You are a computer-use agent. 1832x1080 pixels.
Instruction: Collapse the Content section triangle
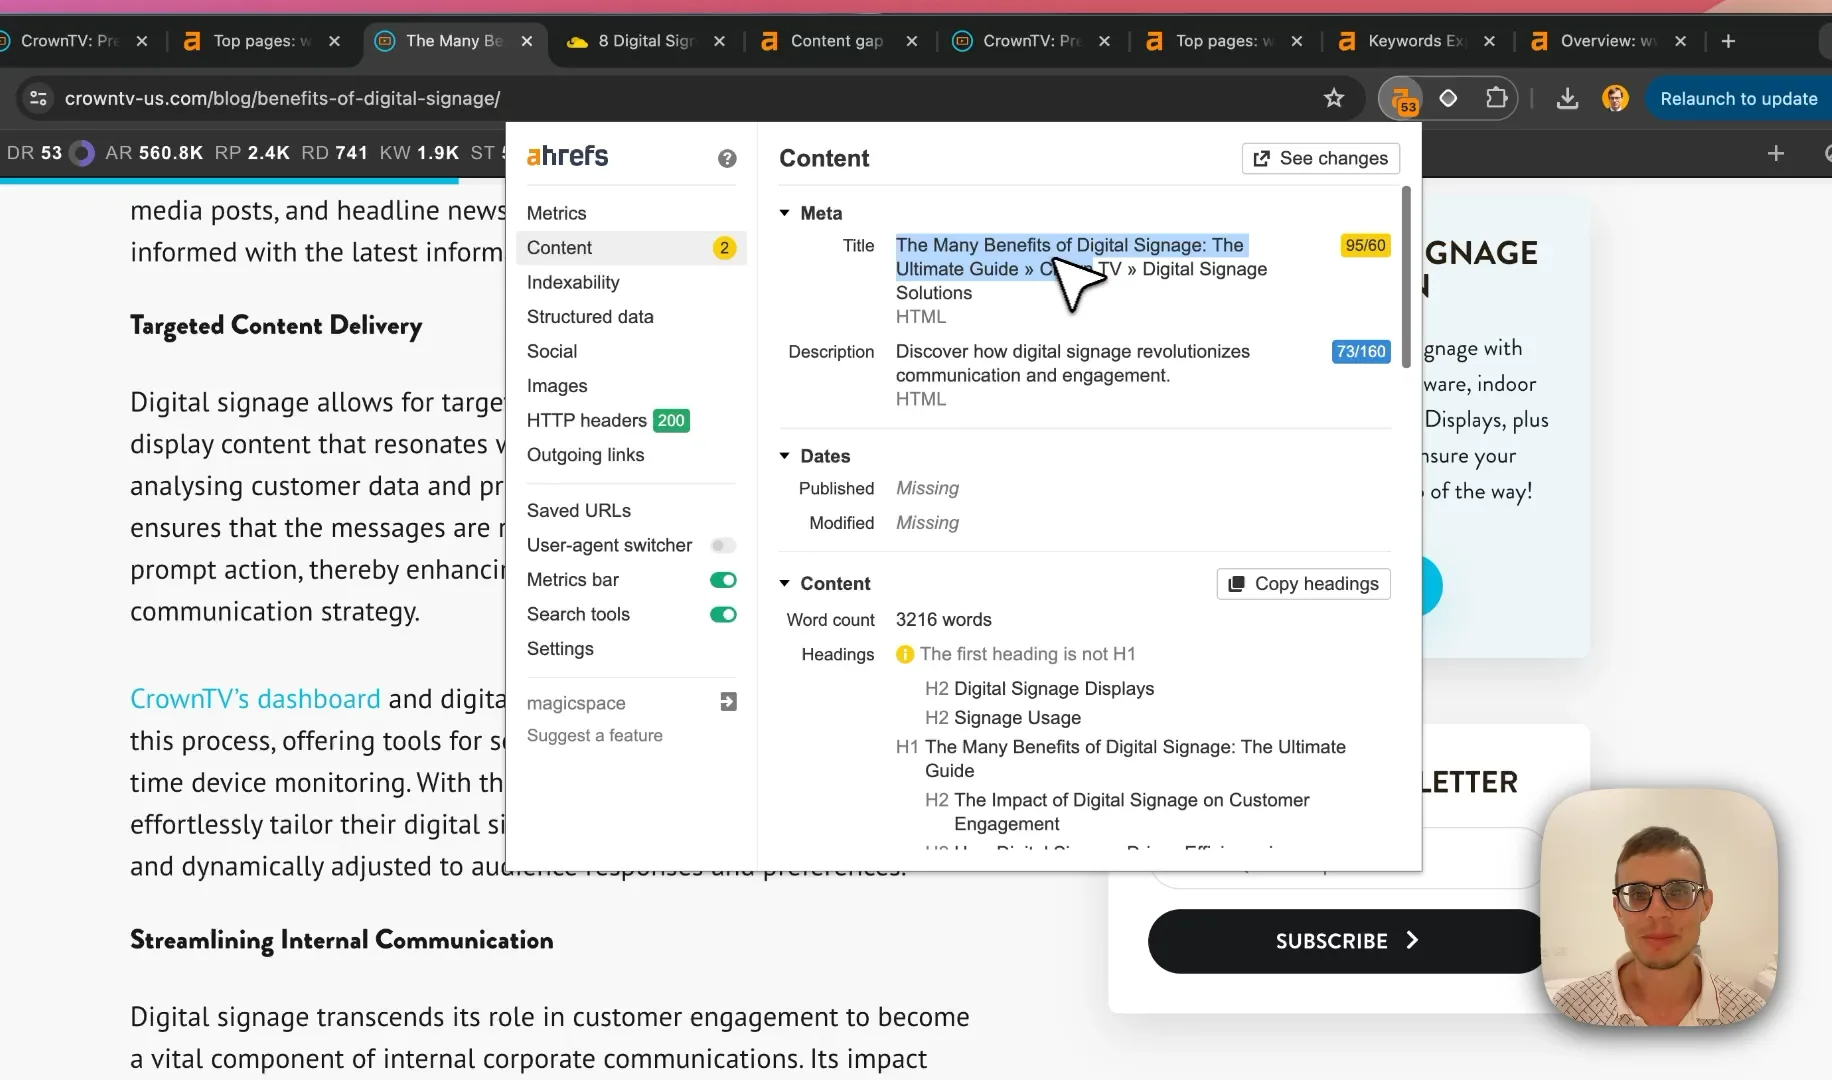(x=785, y=583)
